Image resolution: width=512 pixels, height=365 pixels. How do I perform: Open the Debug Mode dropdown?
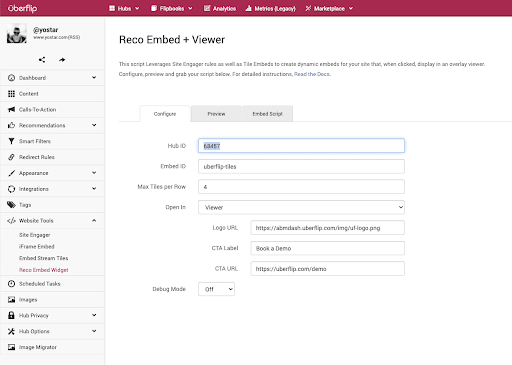[216, 289]
